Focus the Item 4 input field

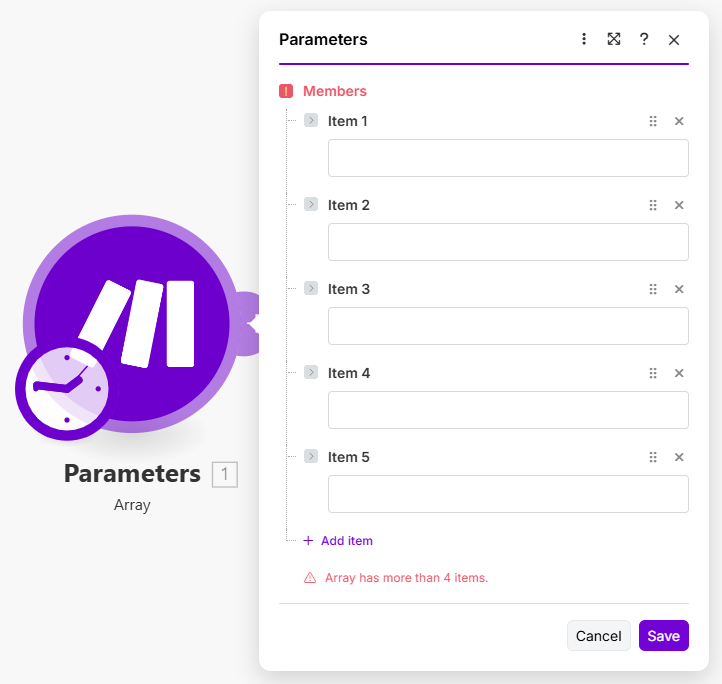(508, 410)
